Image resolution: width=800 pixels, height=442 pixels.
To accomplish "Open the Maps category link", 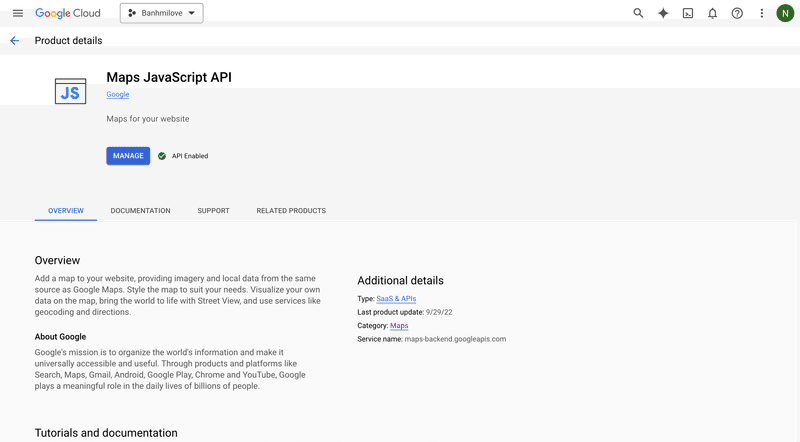I will [399, 326].
